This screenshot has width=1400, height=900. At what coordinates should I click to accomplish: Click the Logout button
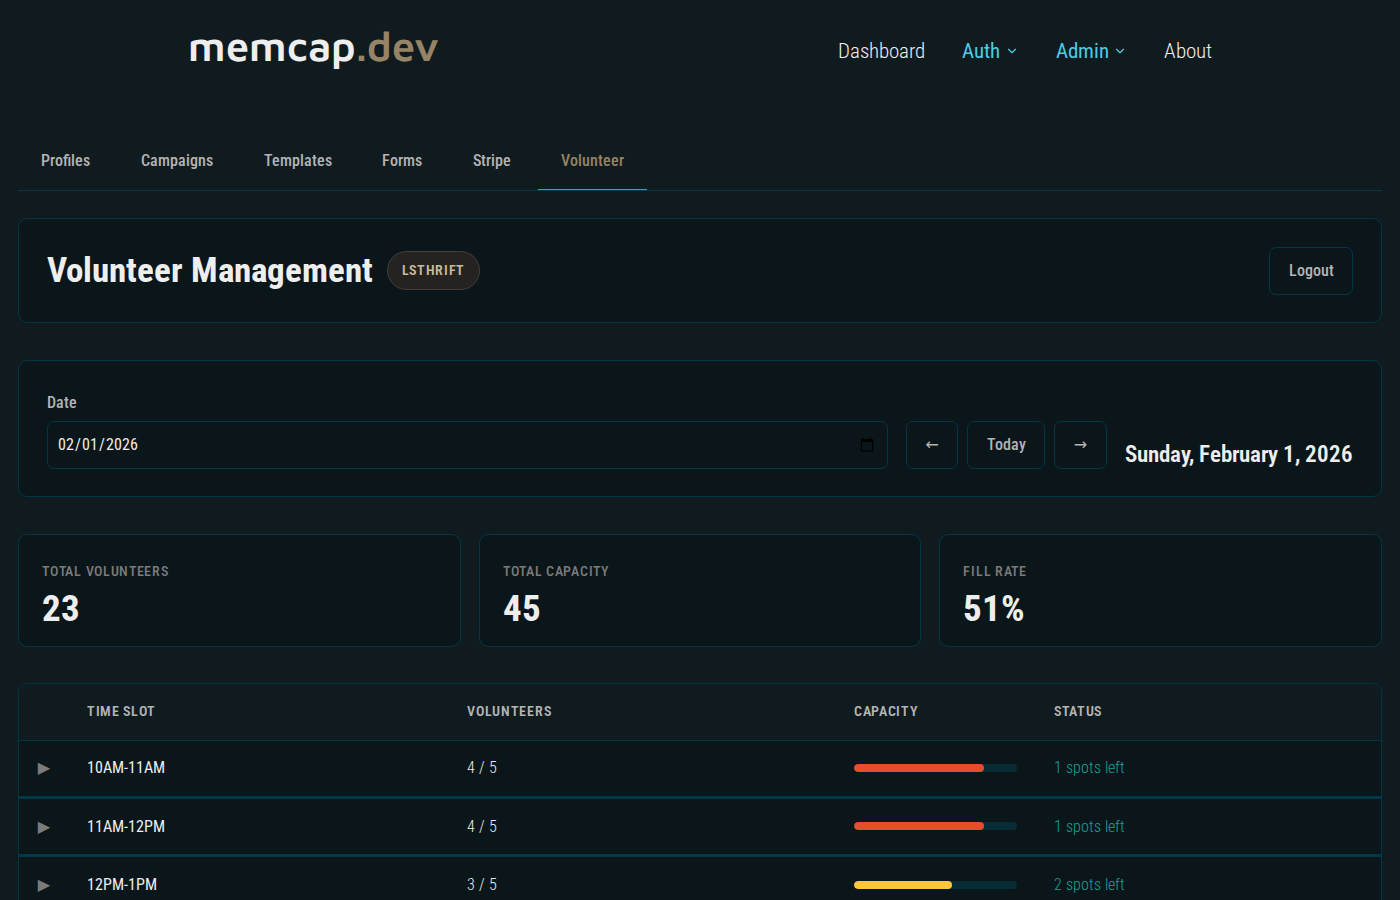point(1310,270)
